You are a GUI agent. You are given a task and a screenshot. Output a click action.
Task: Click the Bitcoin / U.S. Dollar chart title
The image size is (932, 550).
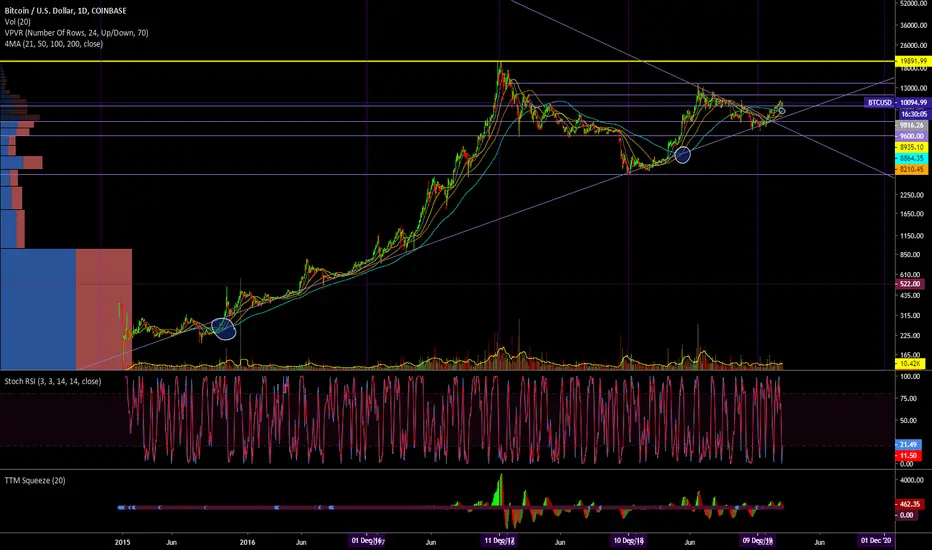point(65,11)
